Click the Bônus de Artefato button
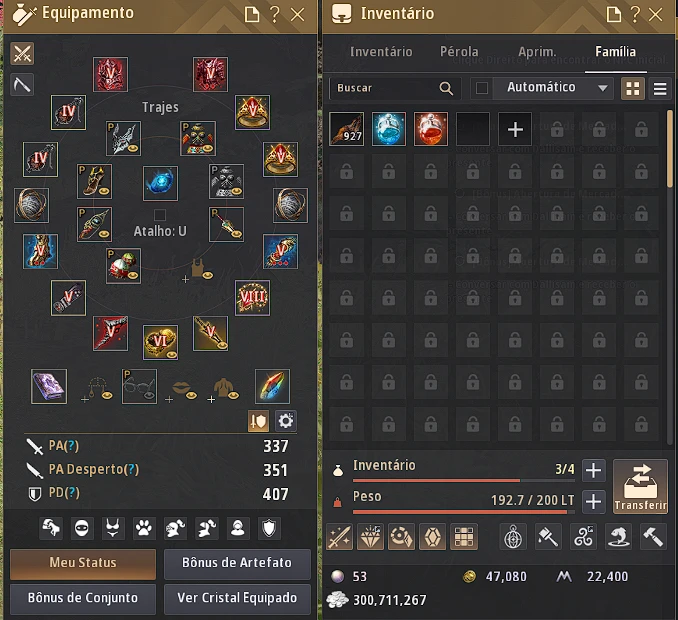The width and height of the screenshot is (678, 620). coord(237,563)
